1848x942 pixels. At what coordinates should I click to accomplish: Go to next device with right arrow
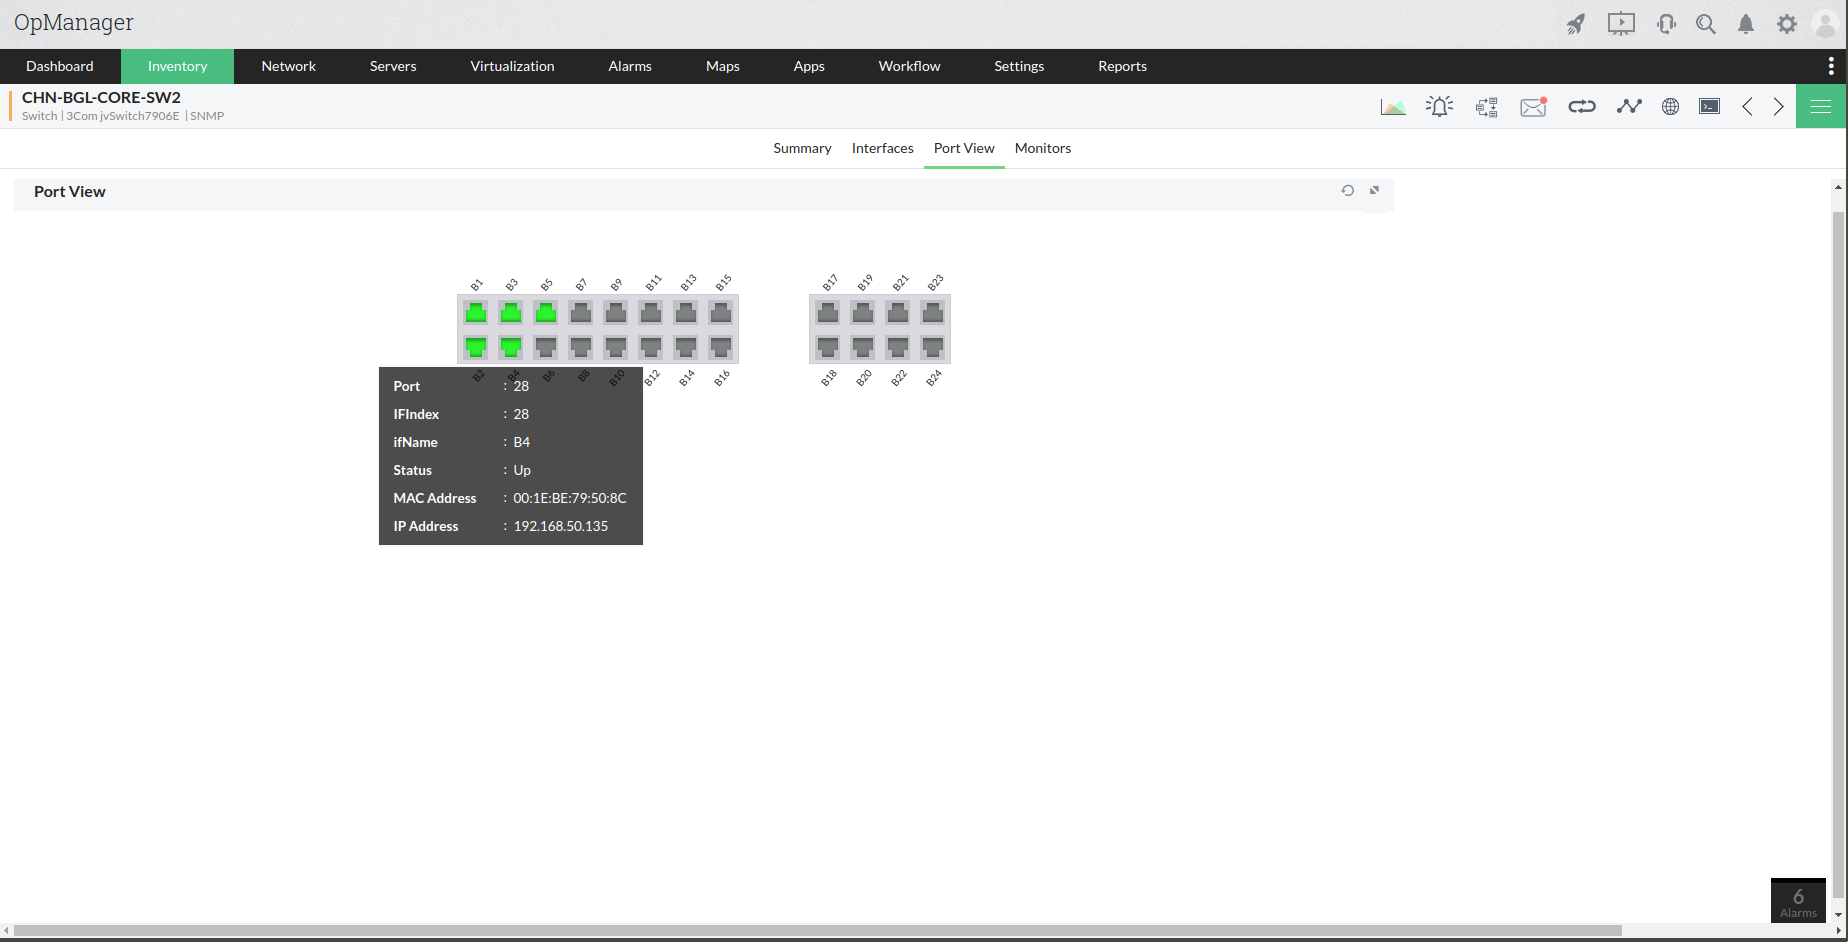click(x=1779, y=106)
